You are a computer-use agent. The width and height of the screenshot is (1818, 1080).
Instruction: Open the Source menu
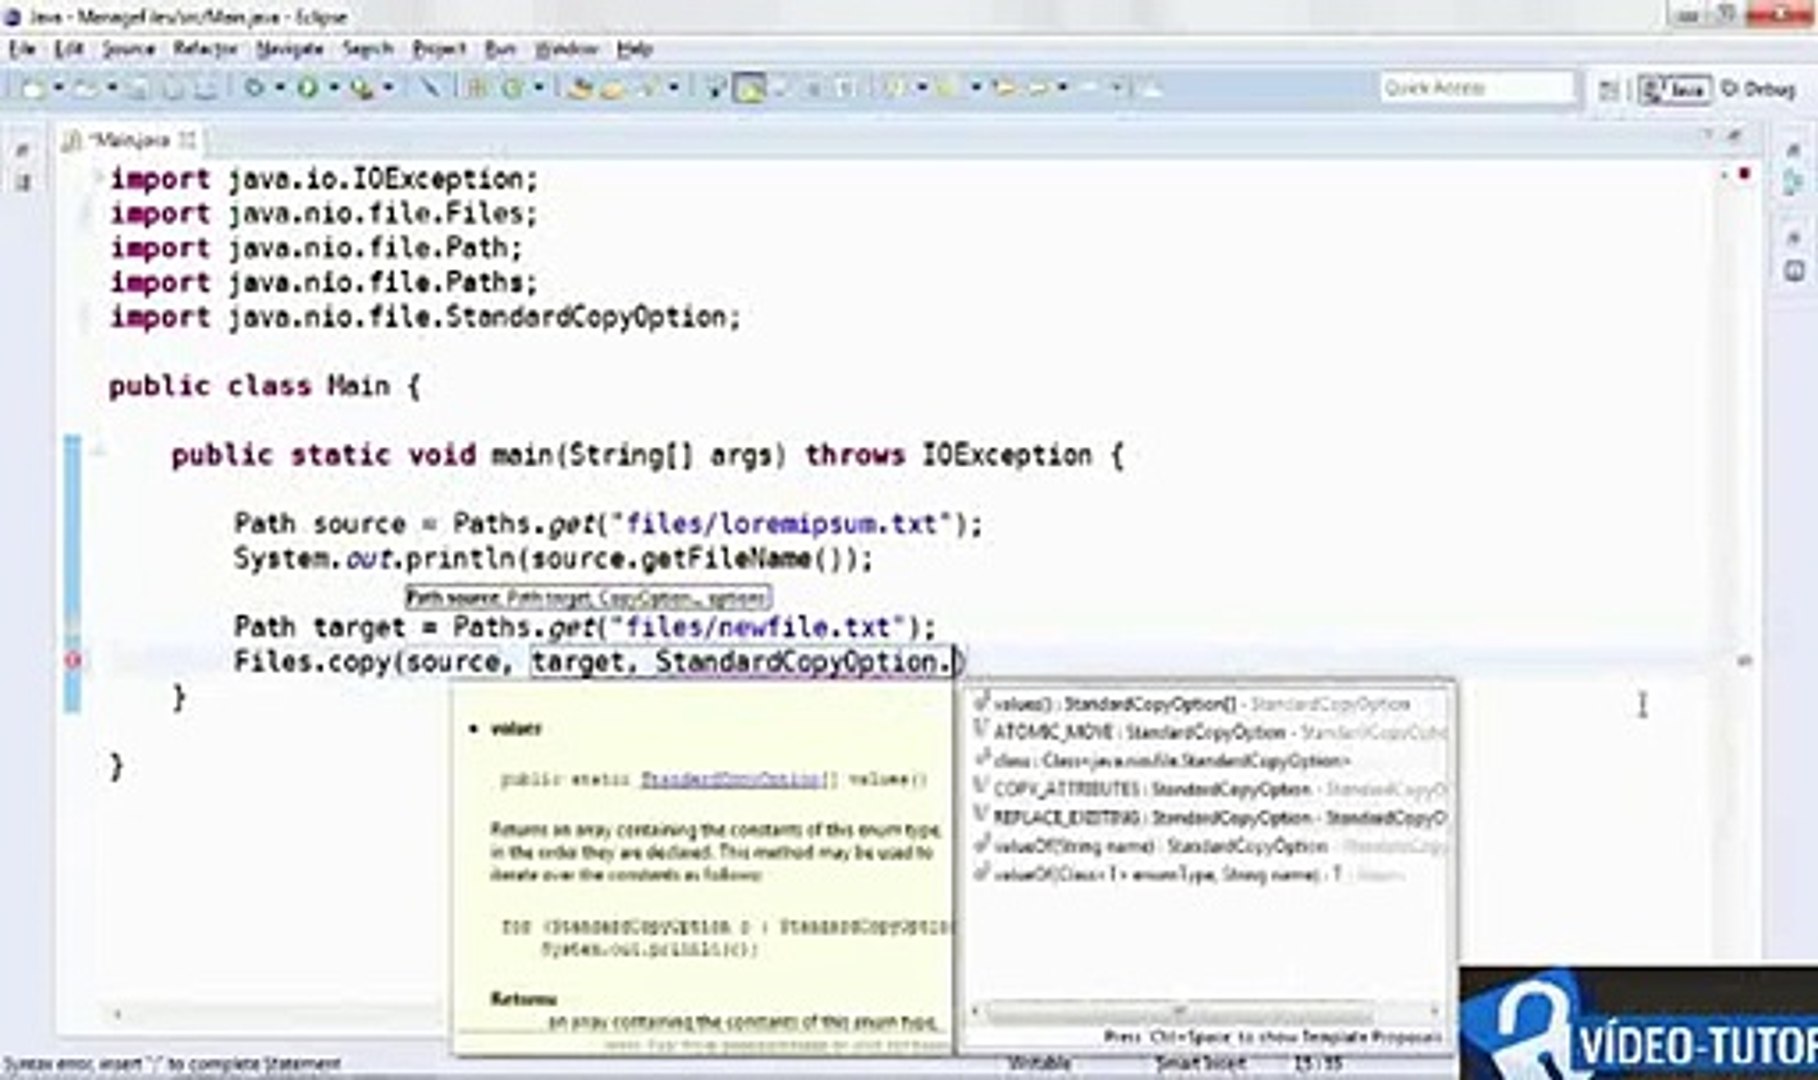(x=127, y=47)
